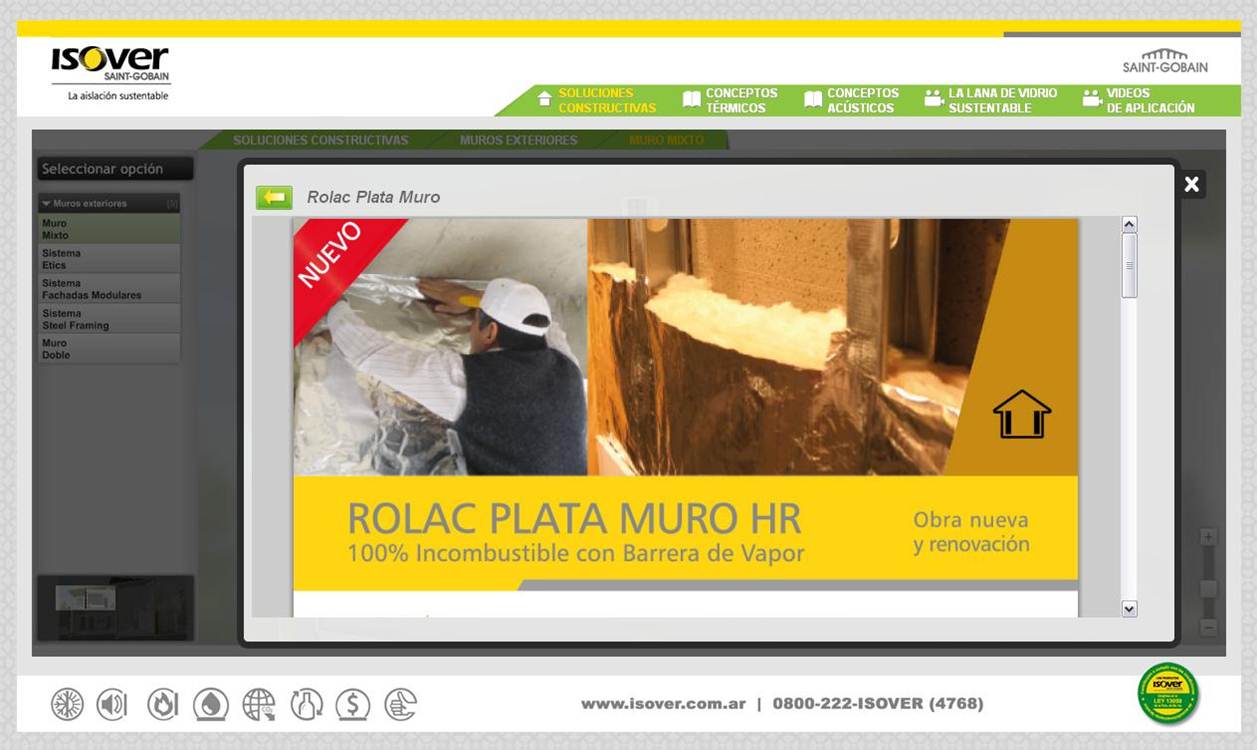Image resolution: width=1257 pixels, height=750 pixels.
Task: Click the snowflake thermal insulation icon
Action: point(68,705)
